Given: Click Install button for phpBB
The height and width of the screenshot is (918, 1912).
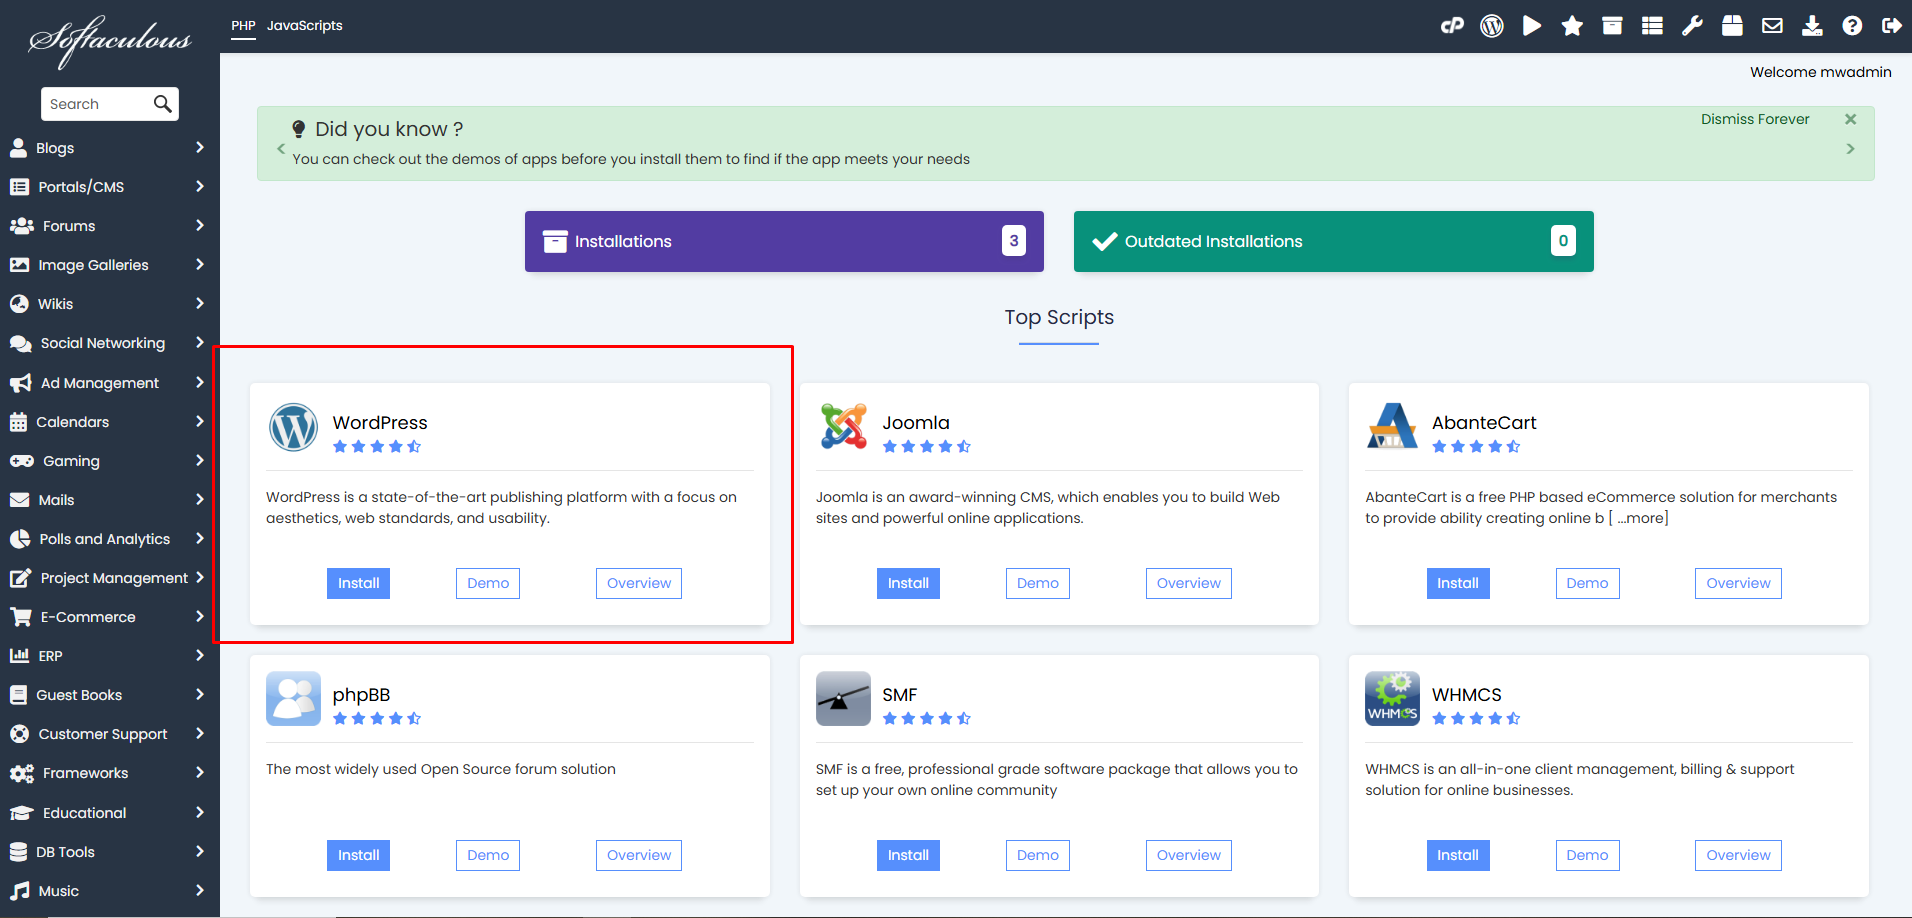Looking at the screenshot, I should (x=358, y=855).
